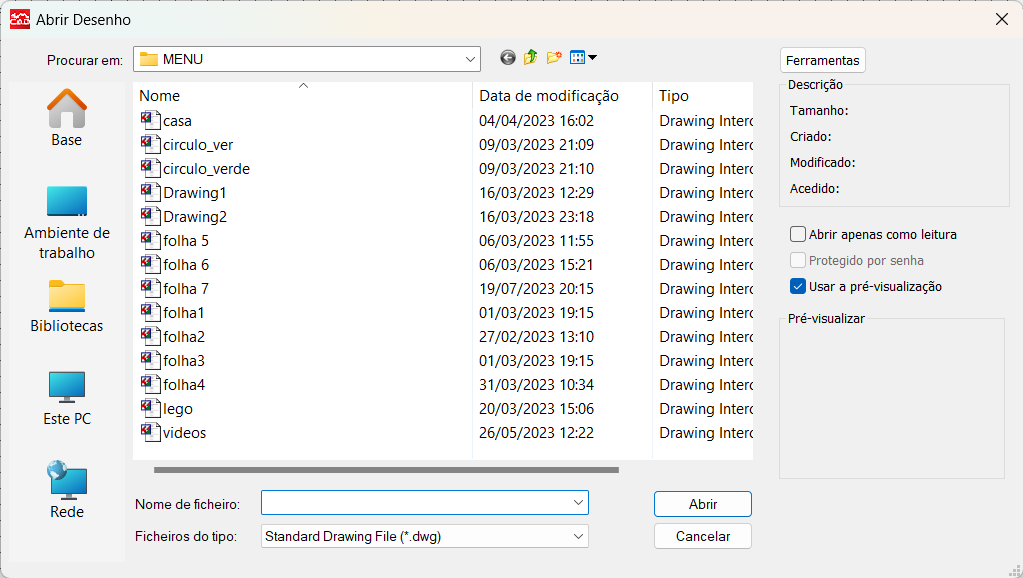Click the date 04/04/2023 16:02
This screenshot has height=578, width=1023.
point(536,121)
